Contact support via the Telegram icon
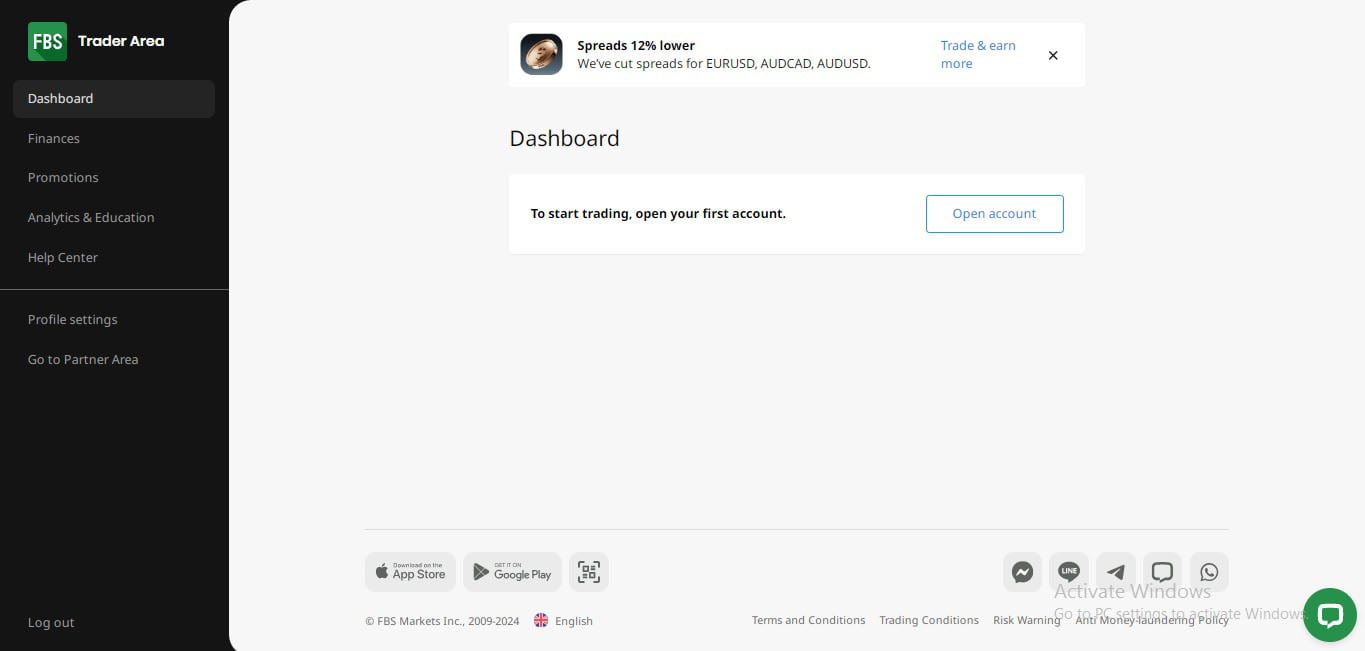The width and height of the screenshot is (1365, 651). [x=1115, y=572]
